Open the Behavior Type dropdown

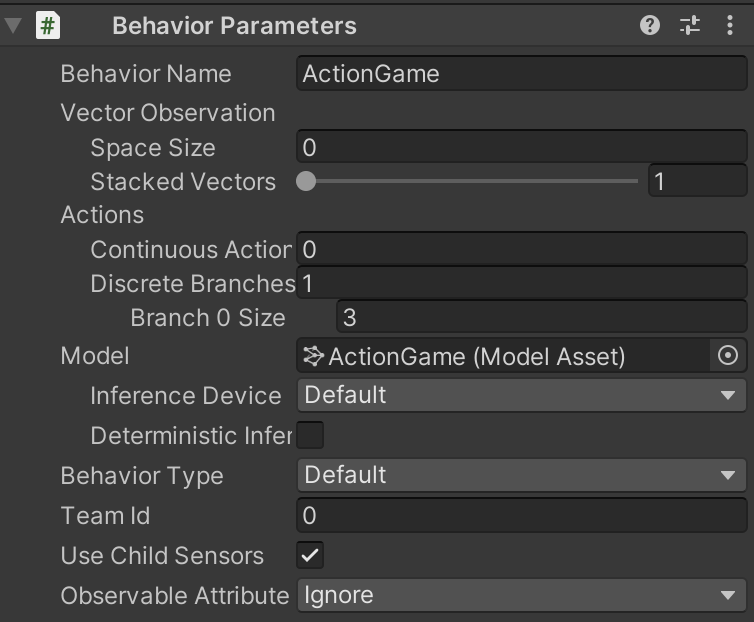tap(522, 475)
